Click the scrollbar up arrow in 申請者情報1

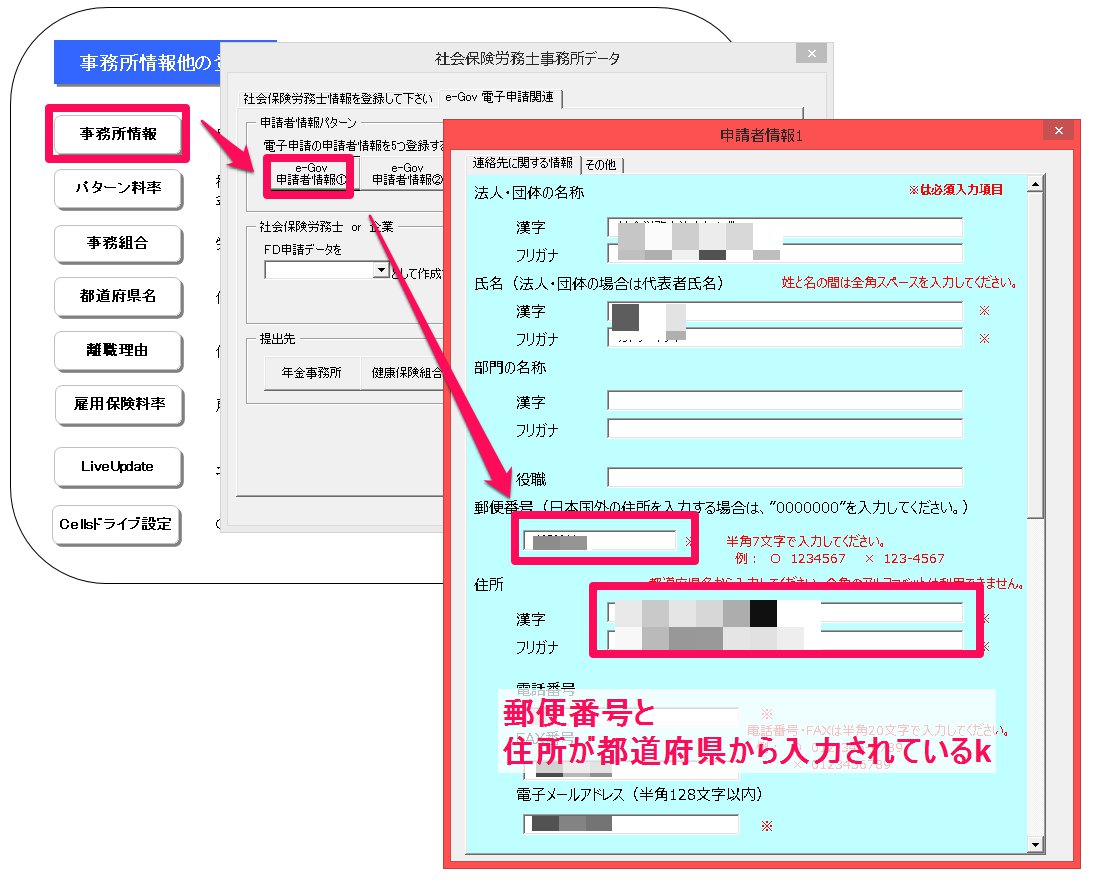click(x=1035, y=184)
